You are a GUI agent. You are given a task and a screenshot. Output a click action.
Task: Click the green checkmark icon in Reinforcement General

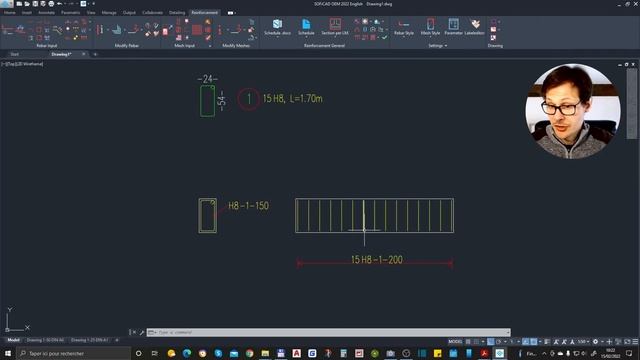click(384, 37)
